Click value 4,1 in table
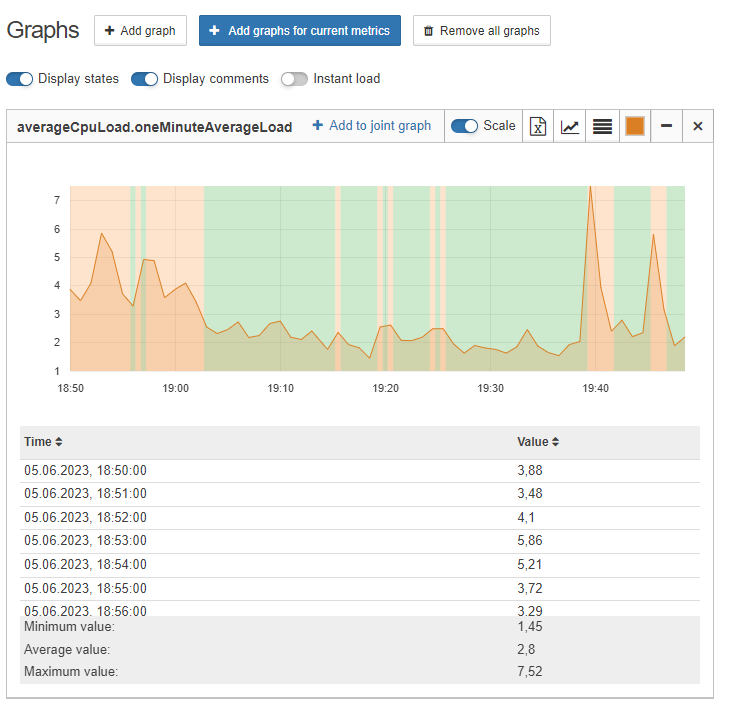729x703 pixels. pyautogui.click(x=526, y=517)
